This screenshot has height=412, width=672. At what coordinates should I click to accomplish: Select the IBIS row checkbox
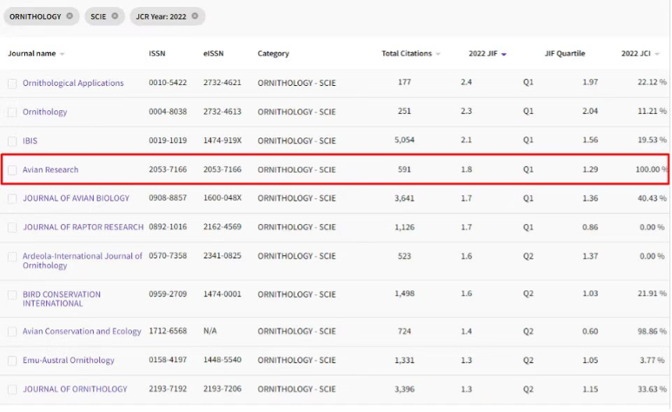click(x=13, y=141)
